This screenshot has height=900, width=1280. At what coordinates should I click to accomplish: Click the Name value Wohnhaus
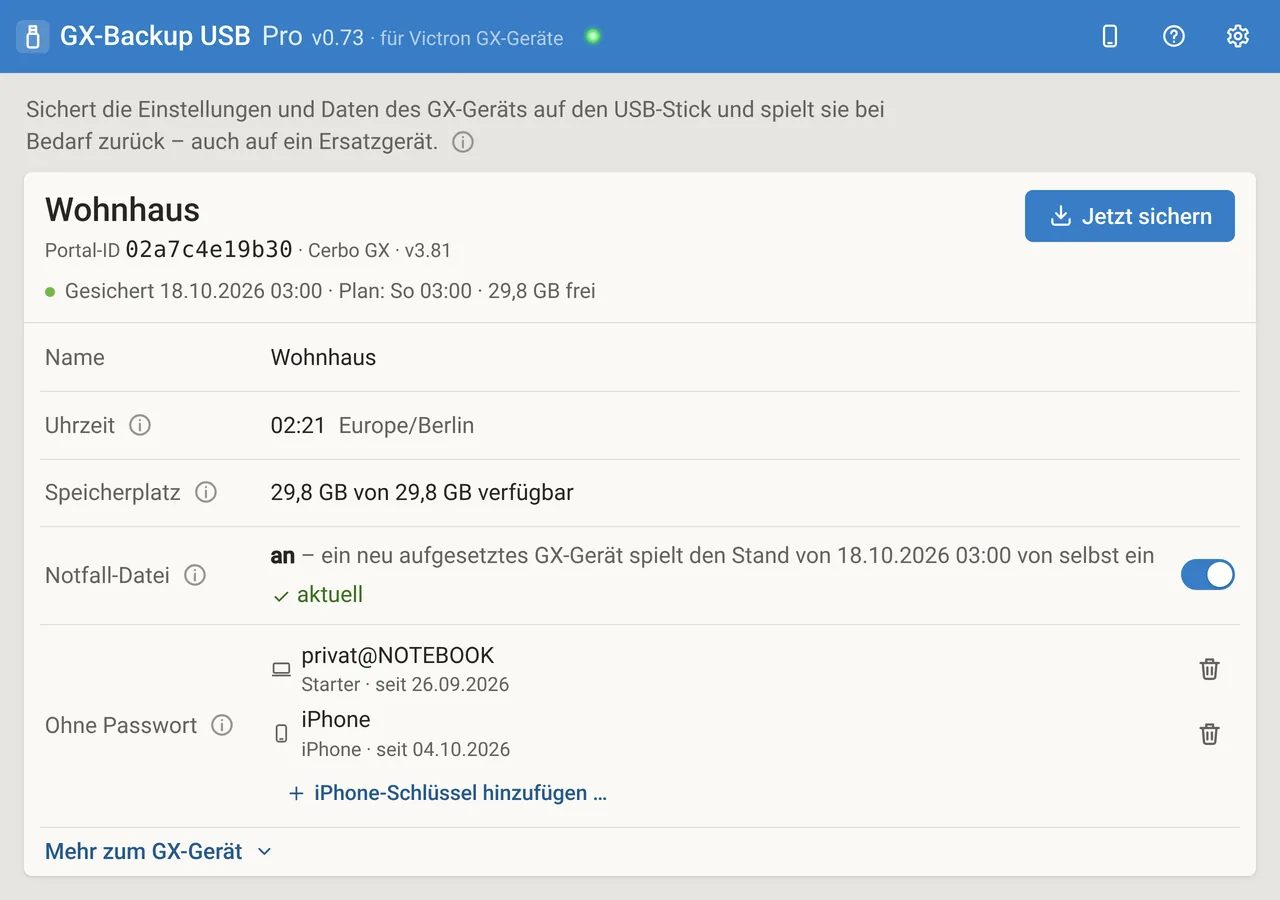323,357
